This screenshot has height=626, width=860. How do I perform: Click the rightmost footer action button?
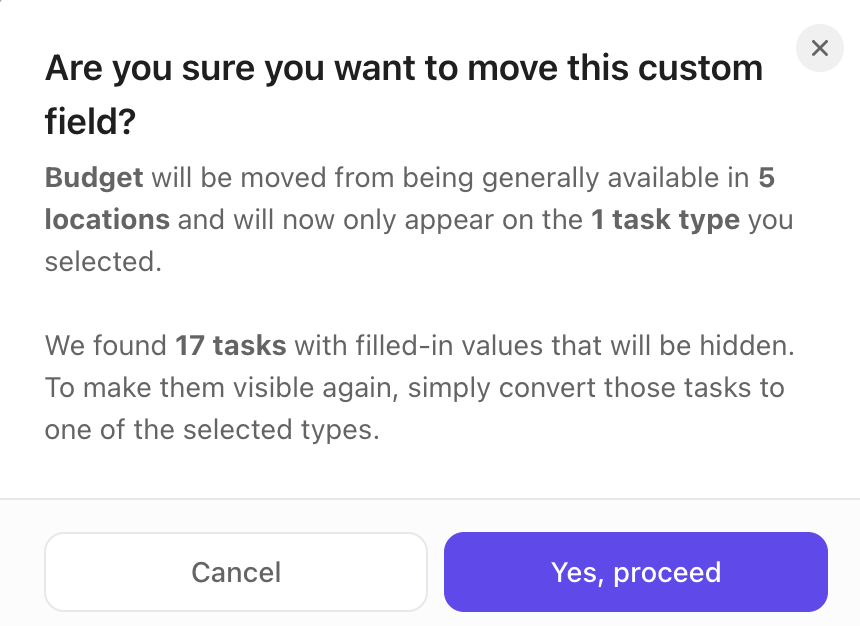pyautogui.click(x=636, y=572)
